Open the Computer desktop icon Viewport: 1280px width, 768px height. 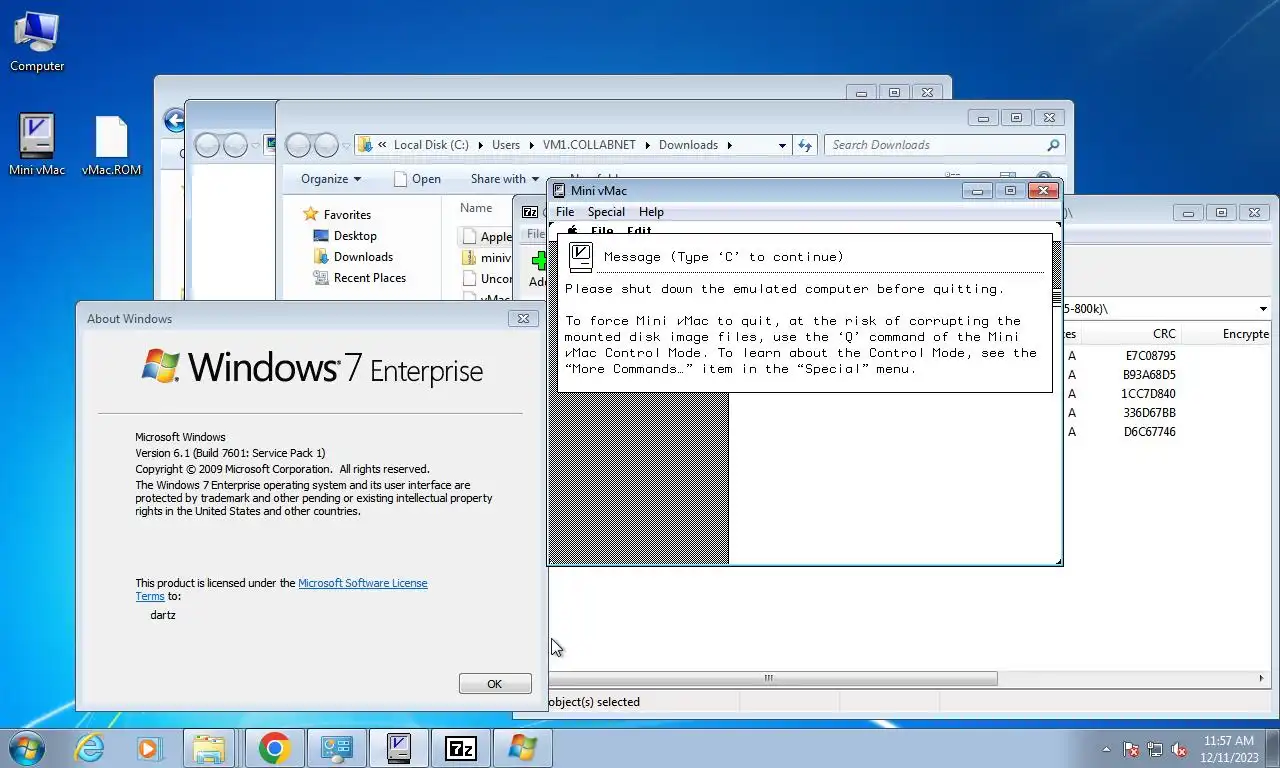click(x=37, y=42)
